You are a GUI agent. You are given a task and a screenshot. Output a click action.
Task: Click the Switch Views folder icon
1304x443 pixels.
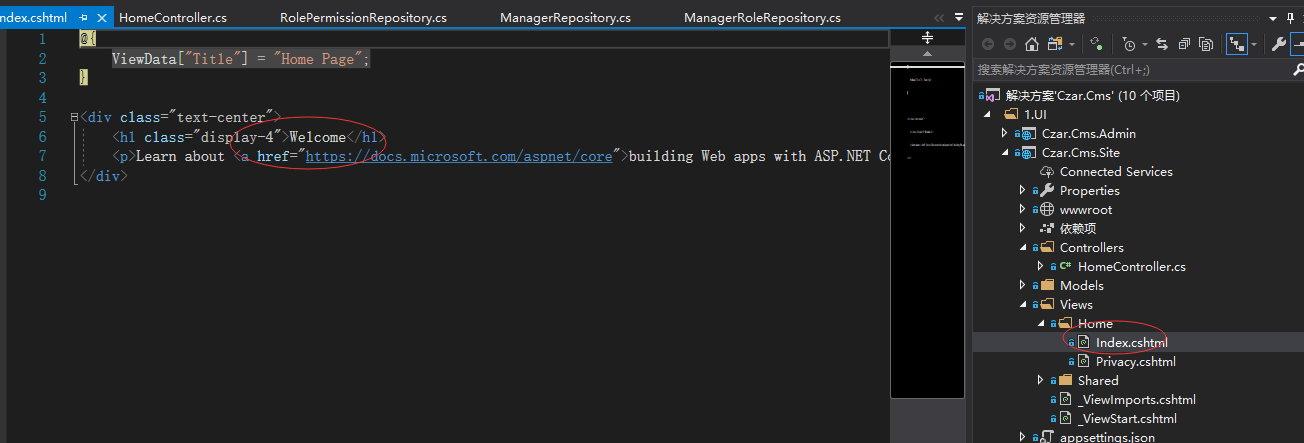pos(1054,44)
